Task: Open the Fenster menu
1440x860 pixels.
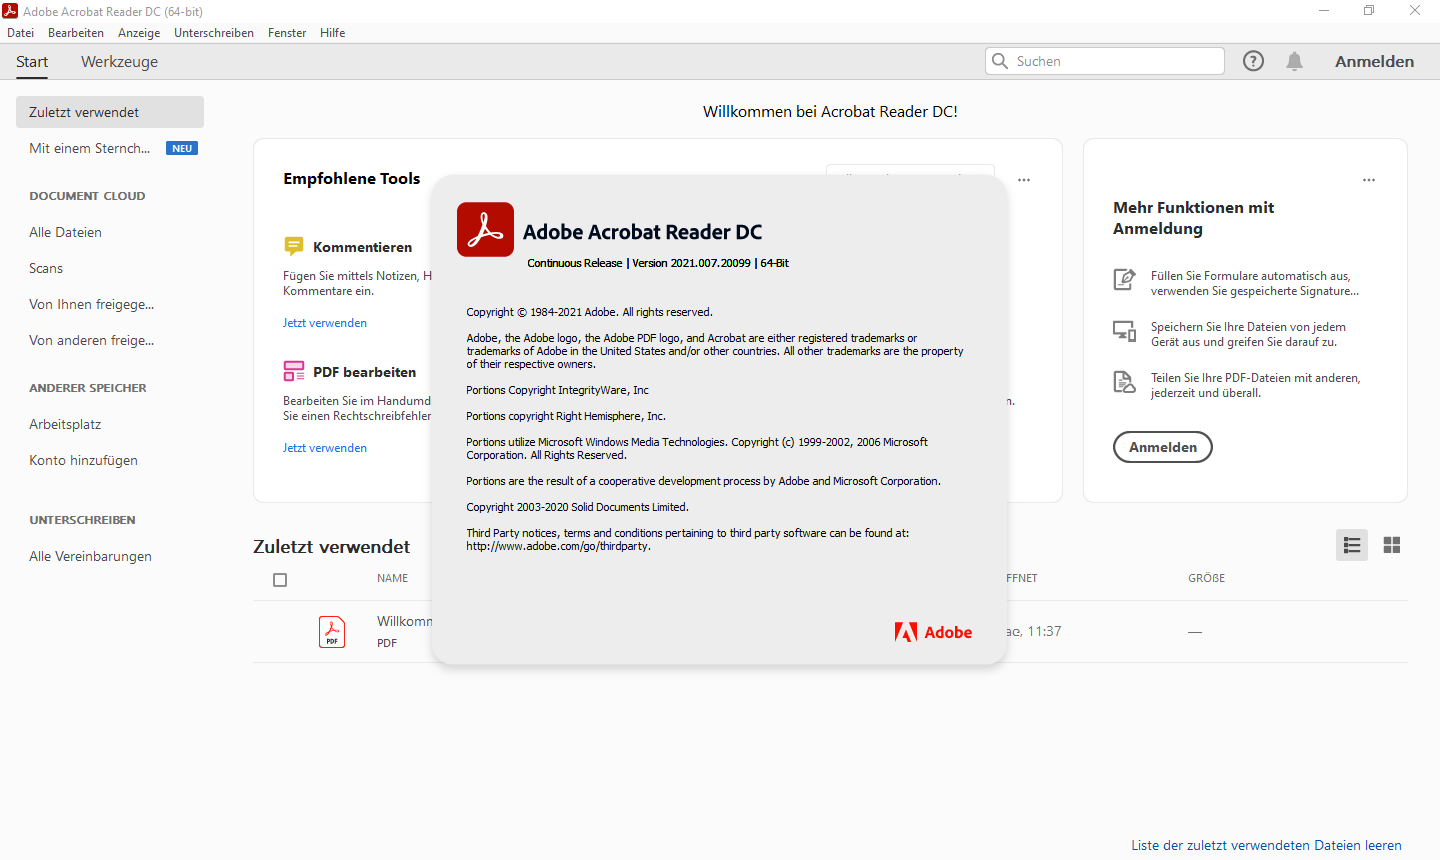Action: coord(287,33)
